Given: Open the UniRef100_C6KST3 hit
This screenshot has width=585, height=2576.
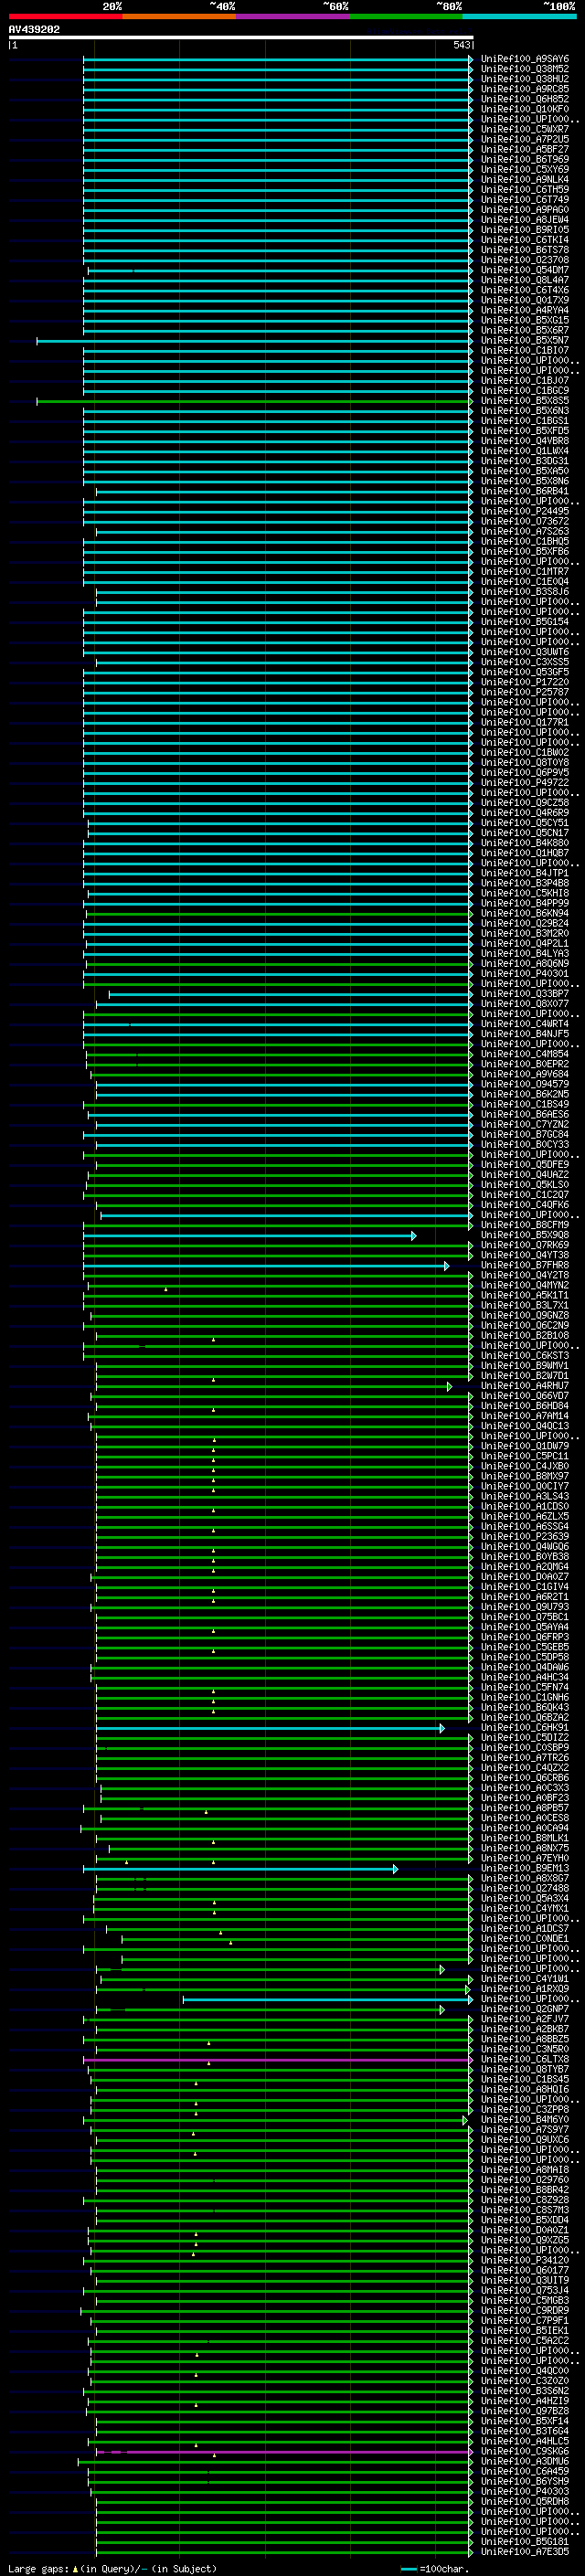Looking at the screenshot, I should tap(525, 1355).
